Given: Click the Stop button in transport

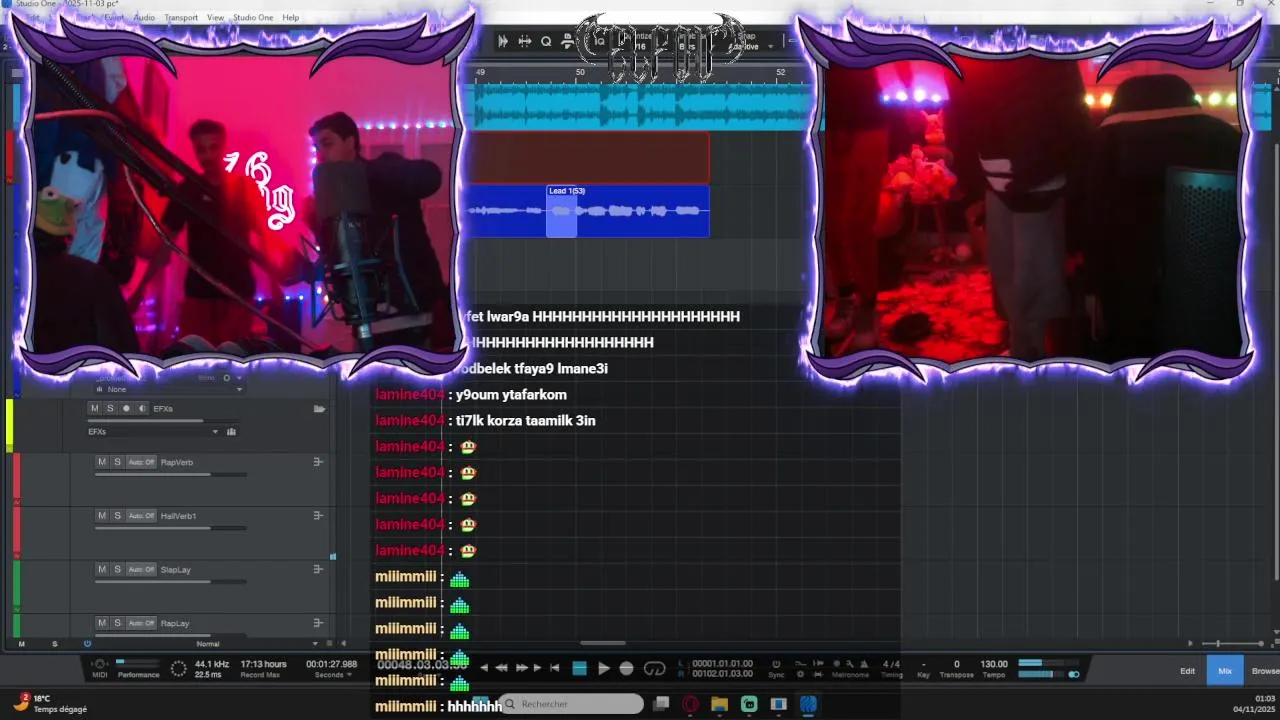Looking at the screenshot, I should (579, 668).
